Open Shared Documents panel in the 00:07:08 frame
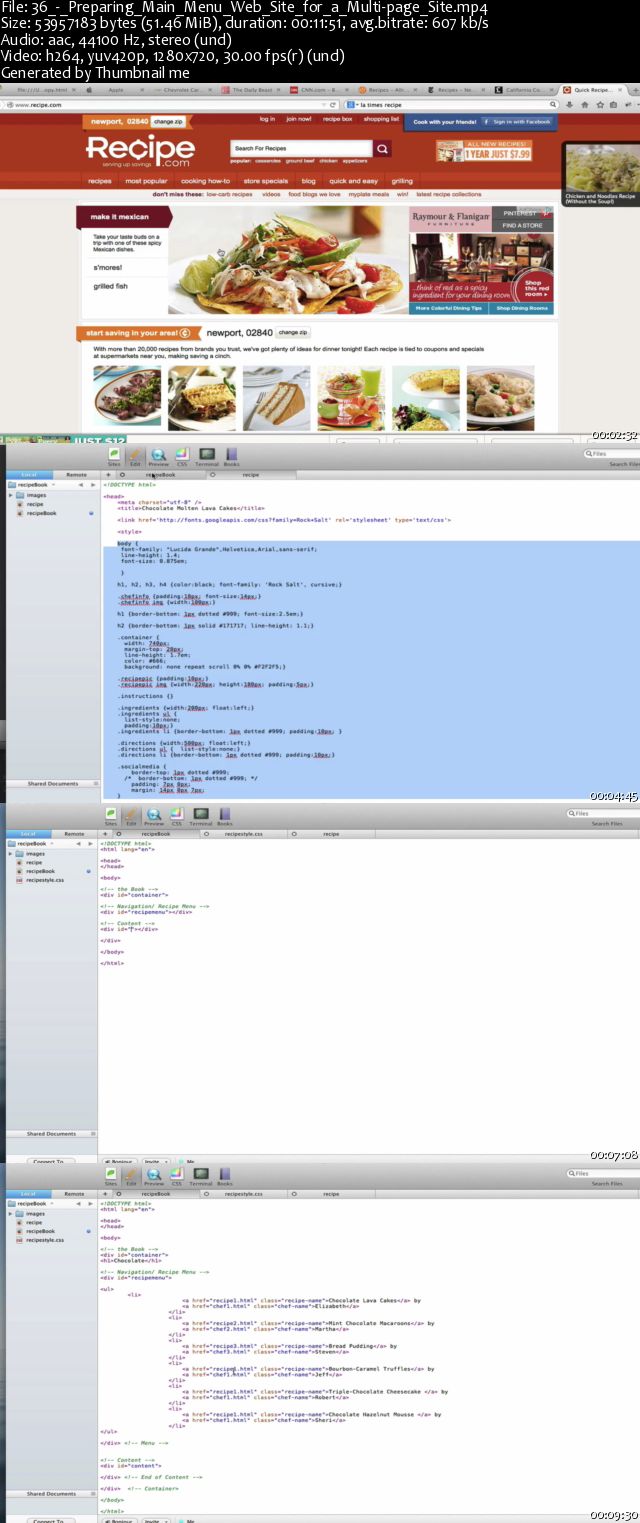 51,1134
